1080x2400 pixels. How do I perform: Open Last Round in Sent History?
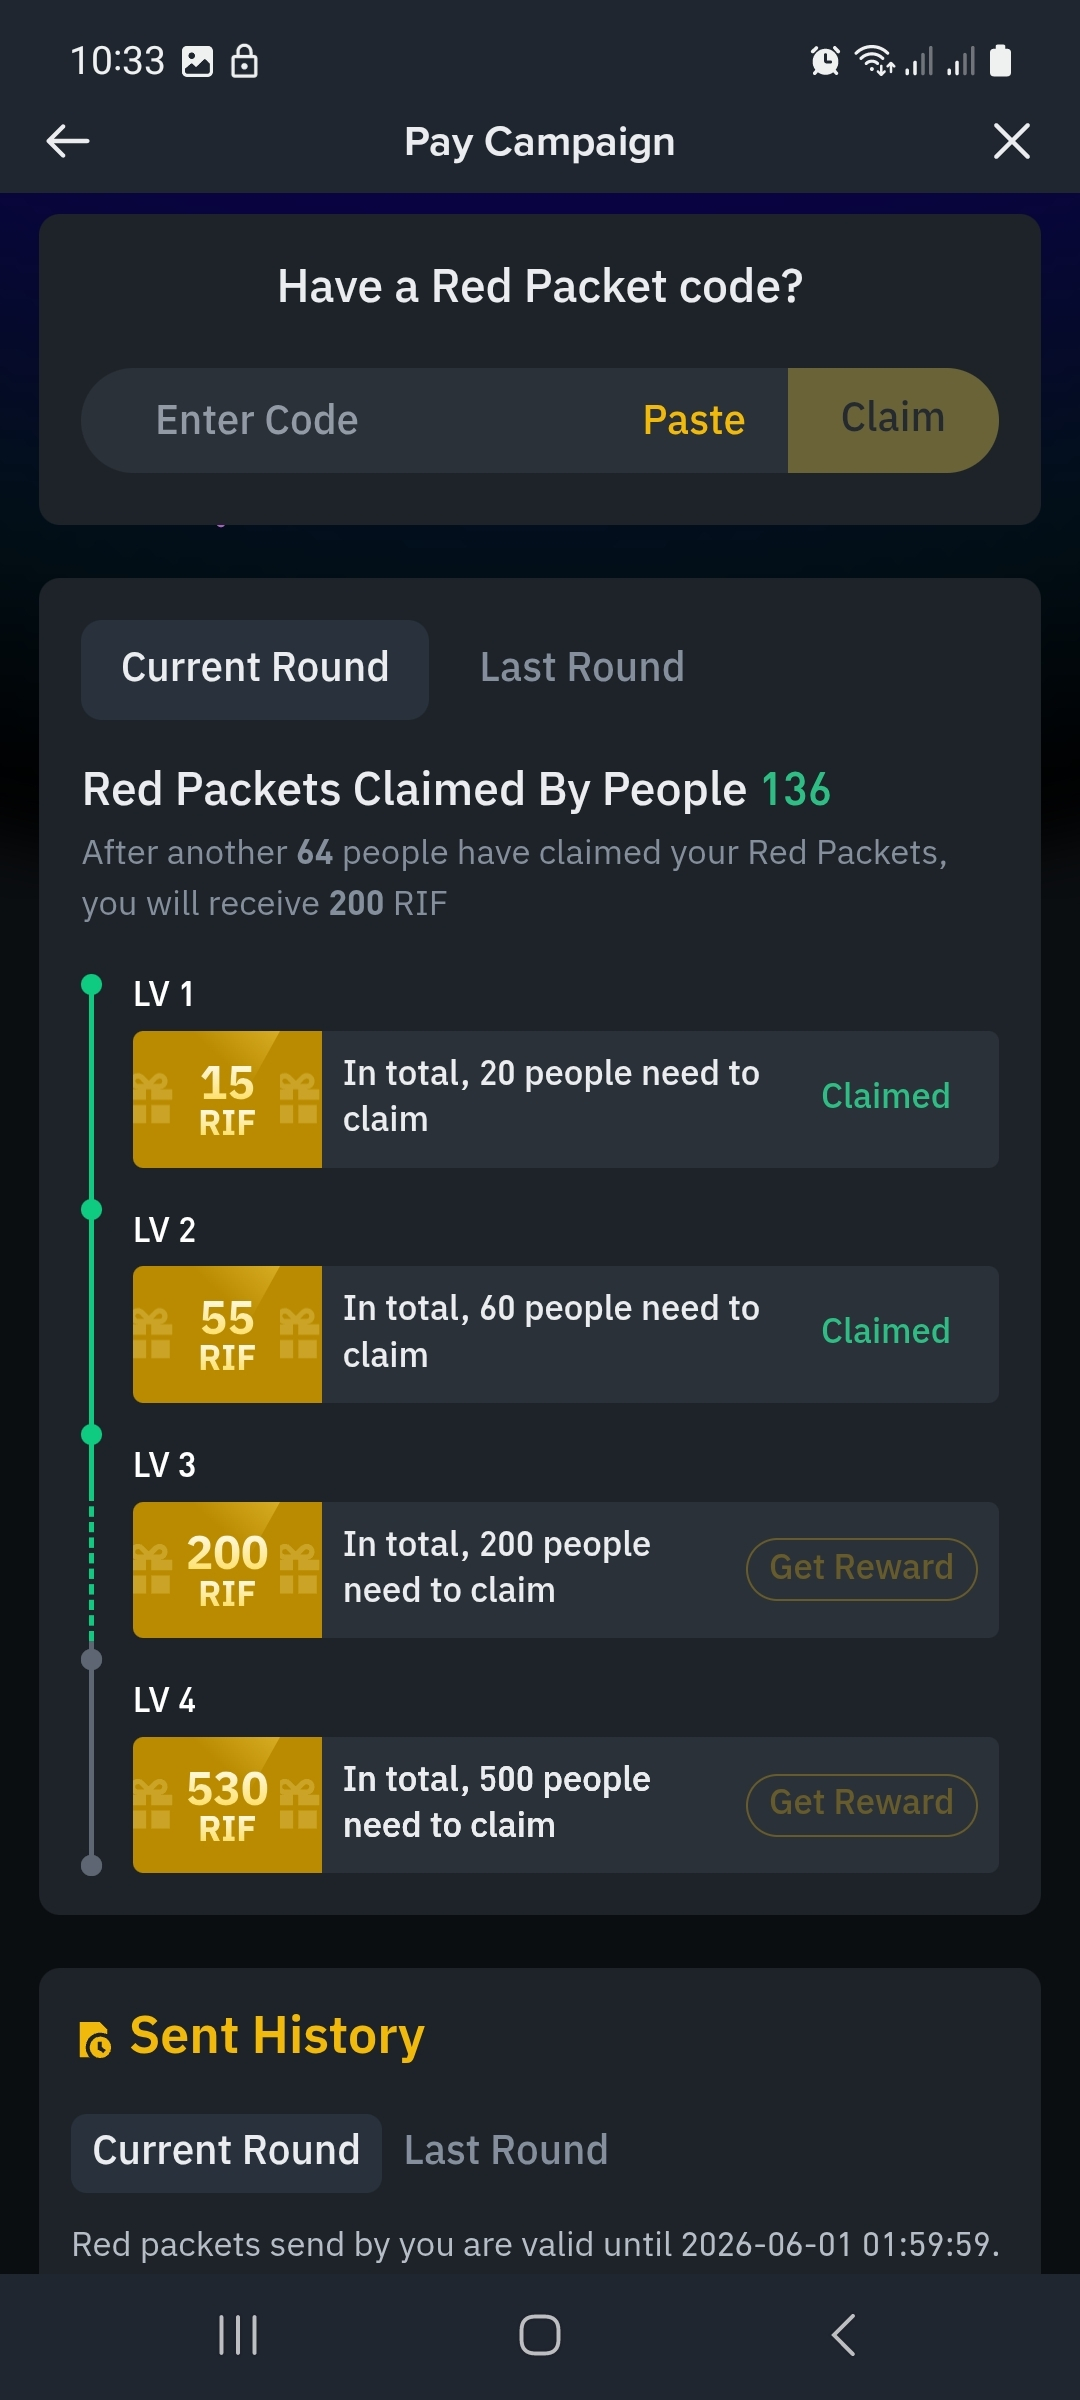pos(506,2150)
